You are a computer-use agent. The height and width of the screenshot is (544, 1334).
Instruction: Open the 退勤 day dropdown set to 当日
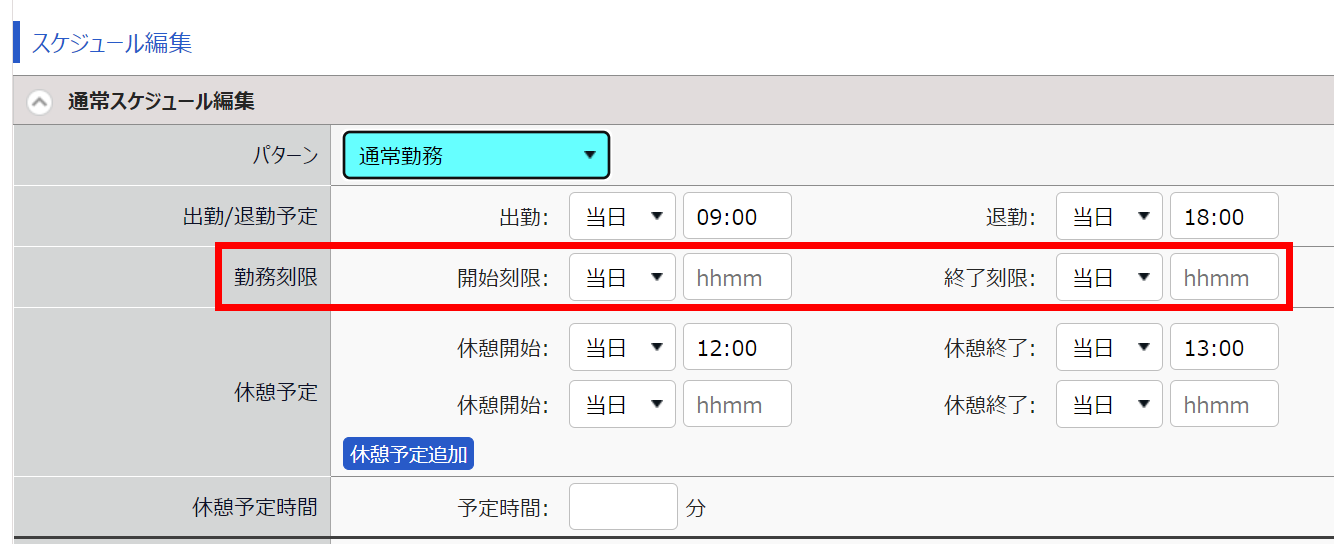pyautogui.click(x=1110, y=216)
